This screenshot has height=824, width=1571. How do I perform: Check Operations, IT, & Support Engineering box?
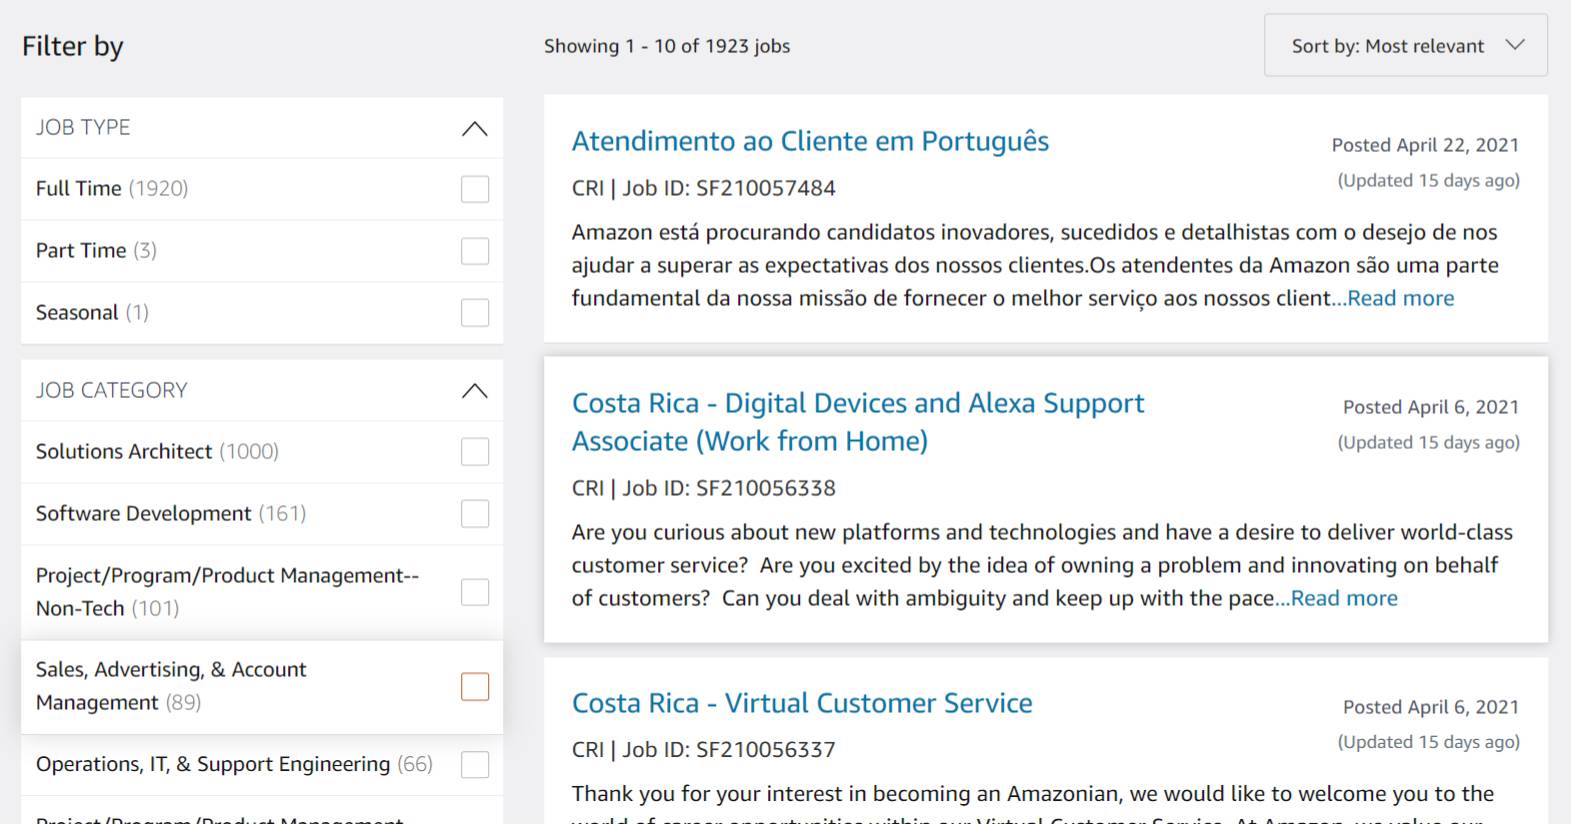pyautogui.click(x=475, y=765)
